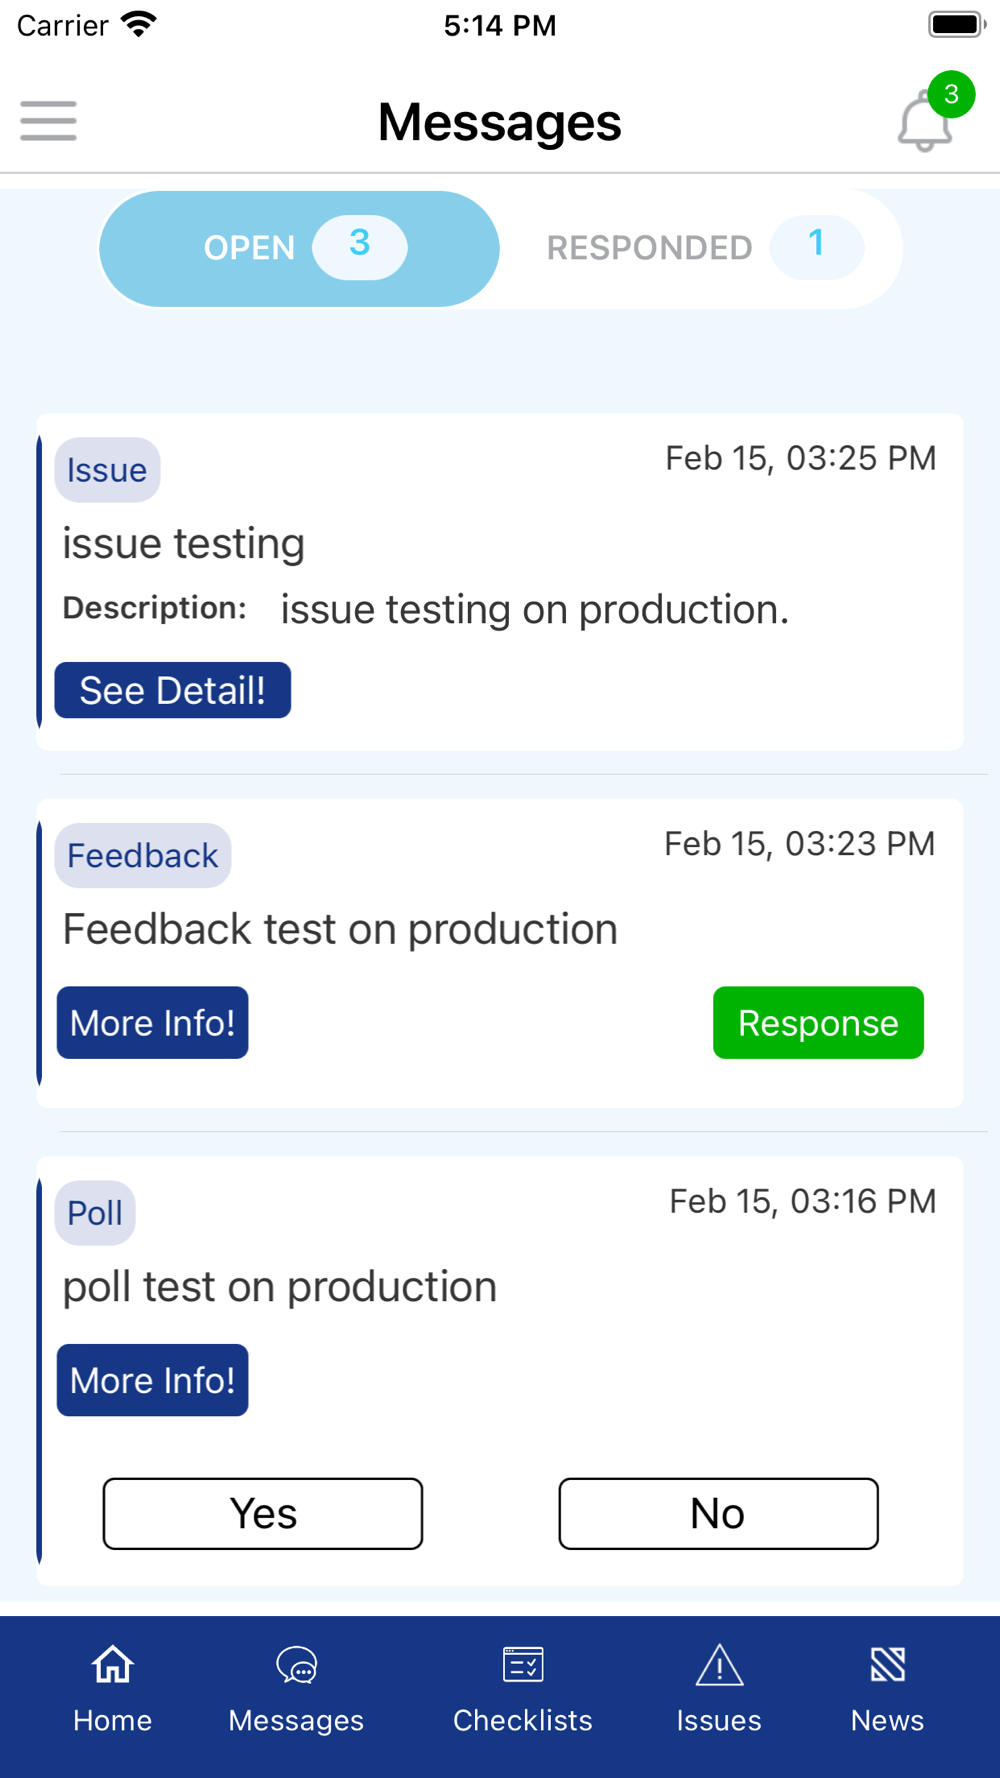This screenshot has height=1778, width=1000.
Task: Click See Detail! on issue message
Action: click(x=172, y=690)
